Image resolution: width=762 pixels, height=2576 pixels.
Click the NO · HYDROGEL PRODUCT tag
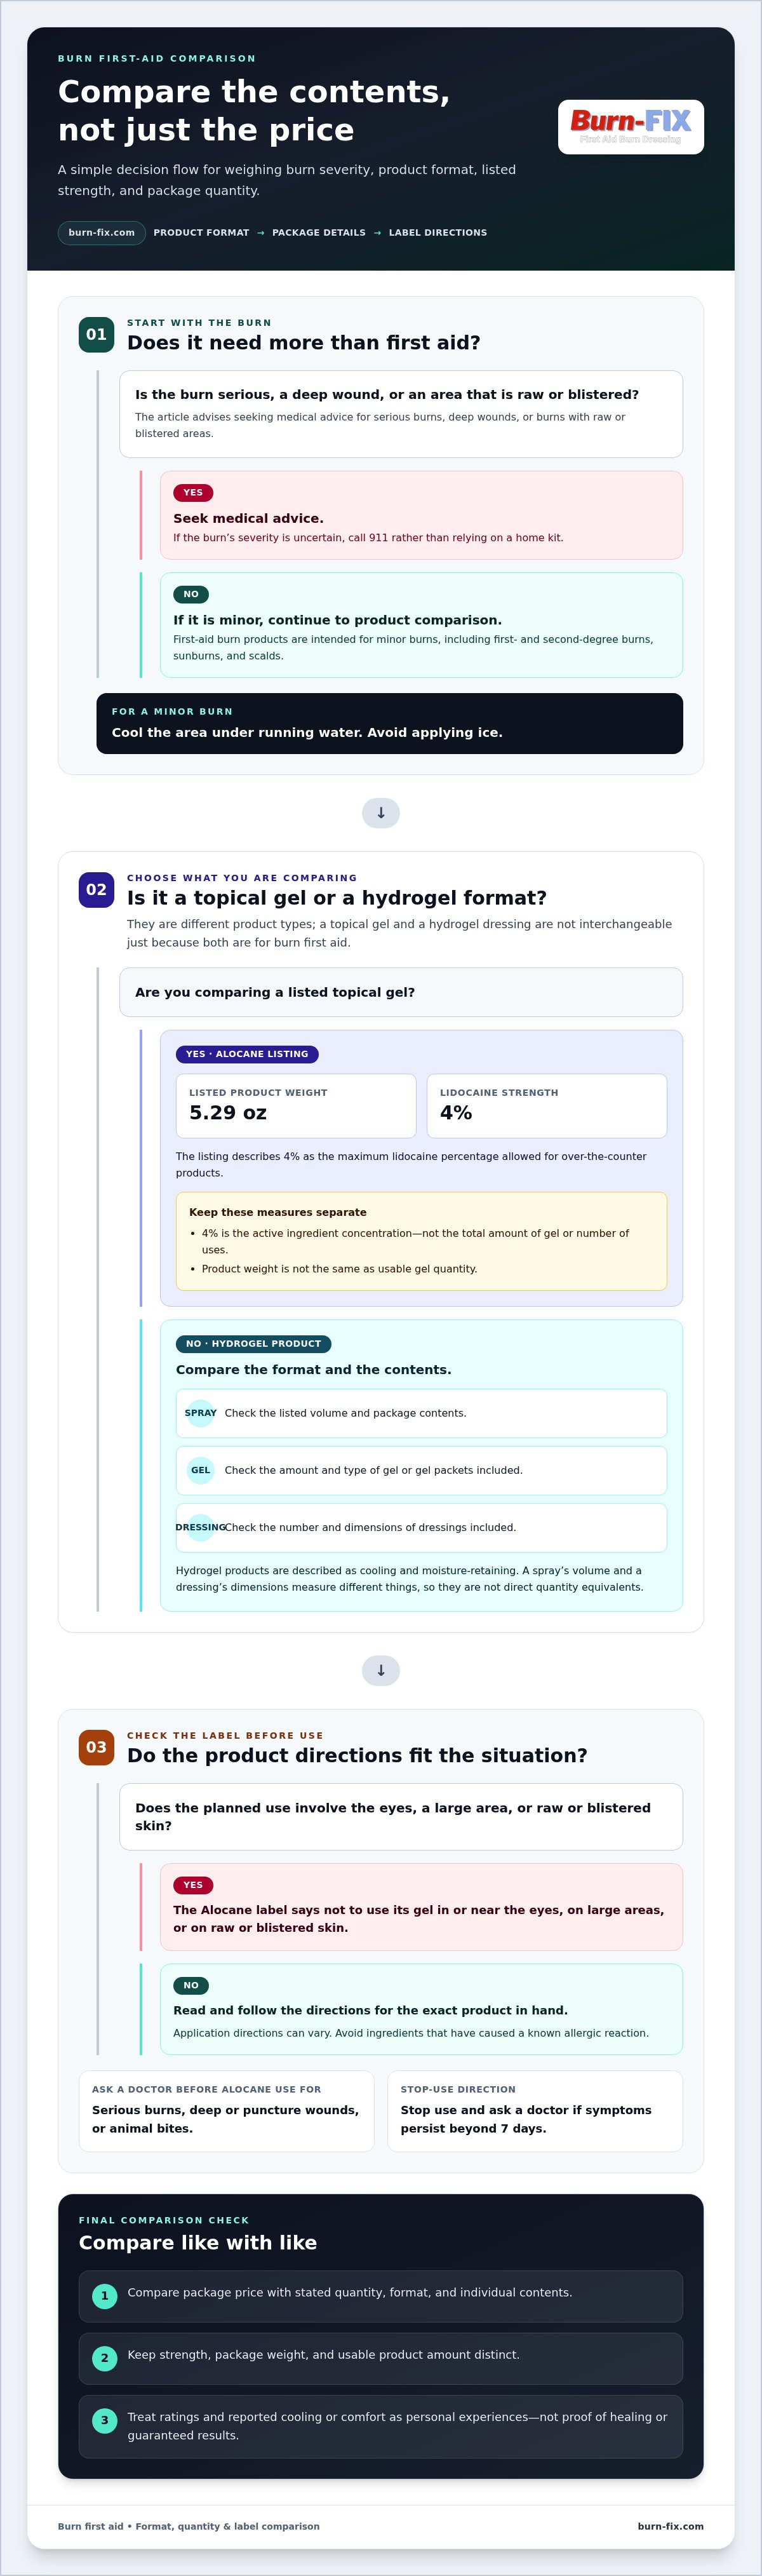pyautogui.click(x=254, y=1344)
